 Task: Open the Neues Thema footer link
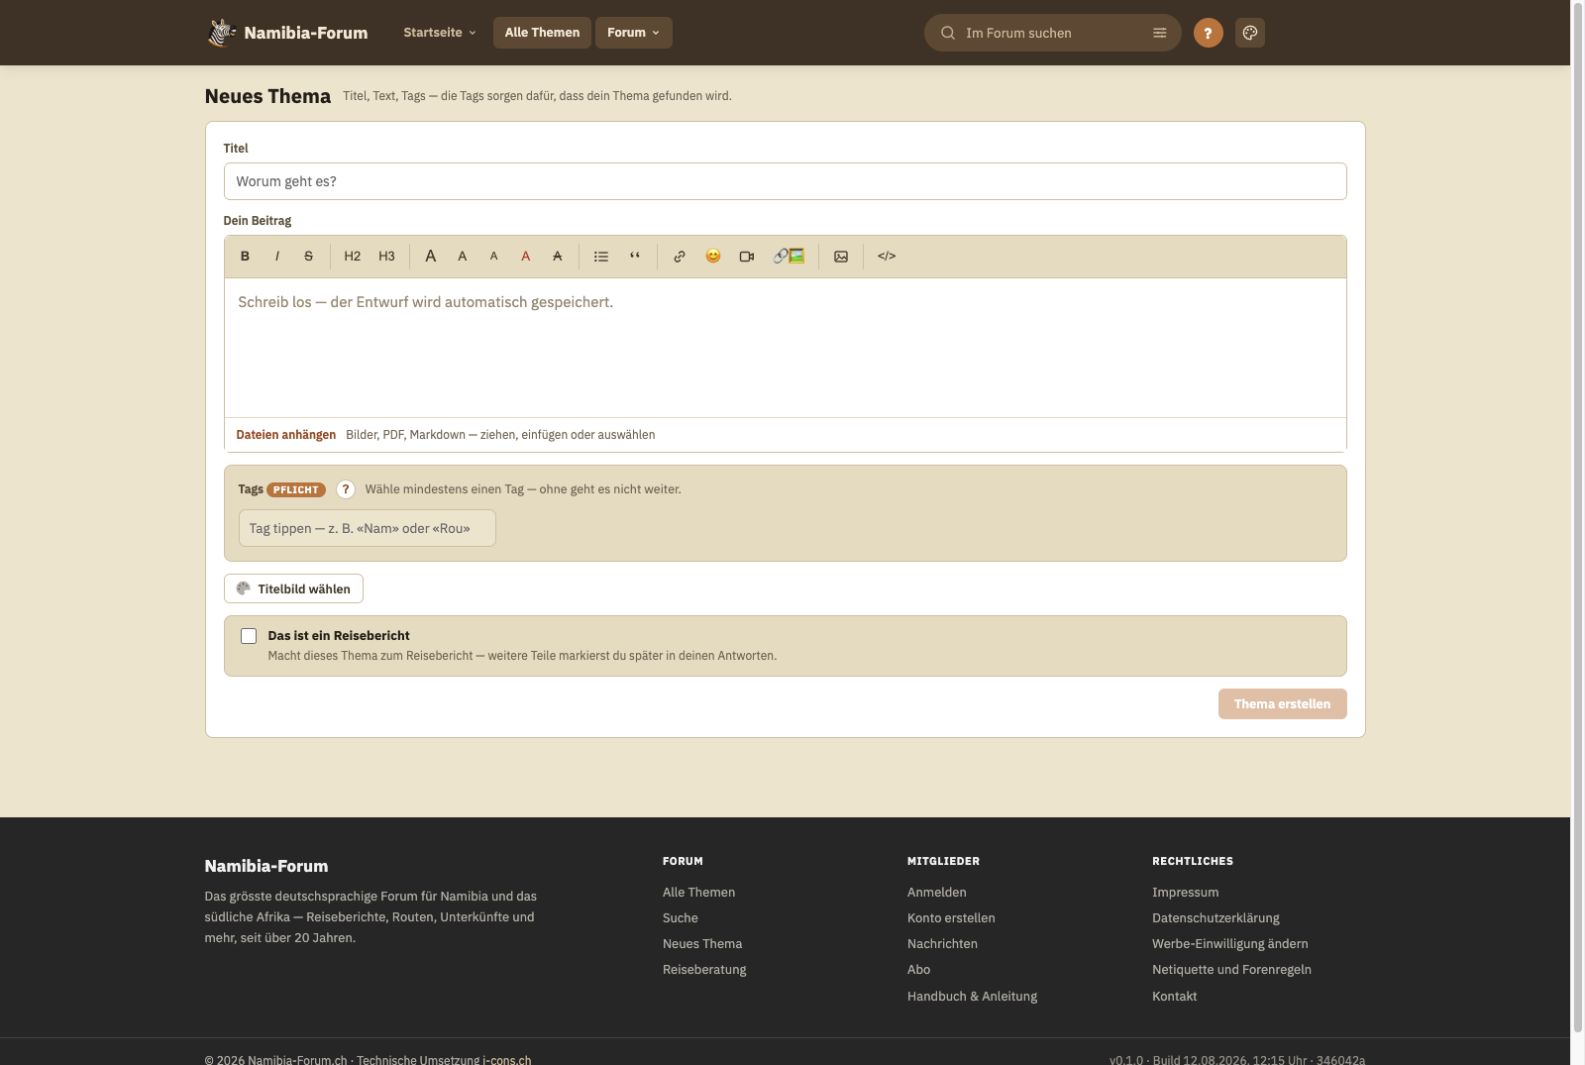pos(702,944)
